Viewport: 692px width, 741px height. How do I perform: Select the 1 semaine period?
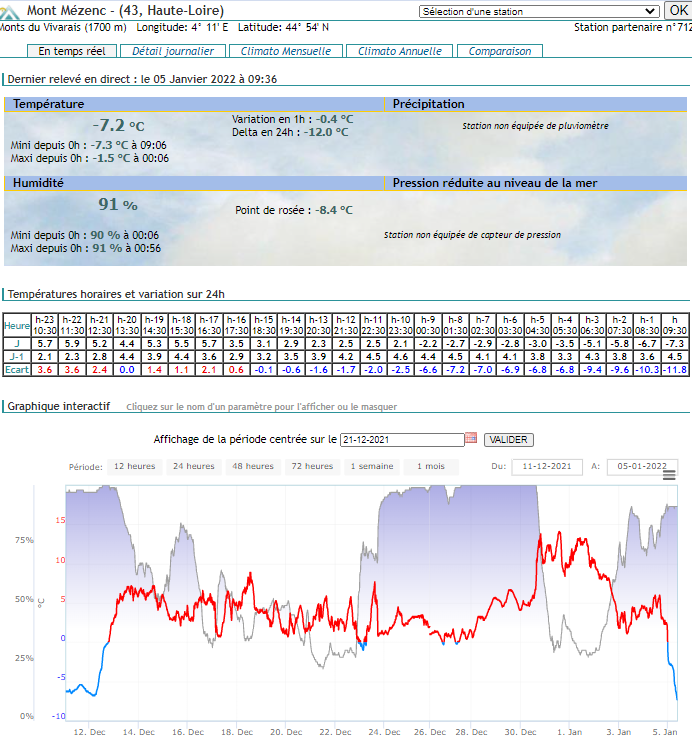coord(372,466)
